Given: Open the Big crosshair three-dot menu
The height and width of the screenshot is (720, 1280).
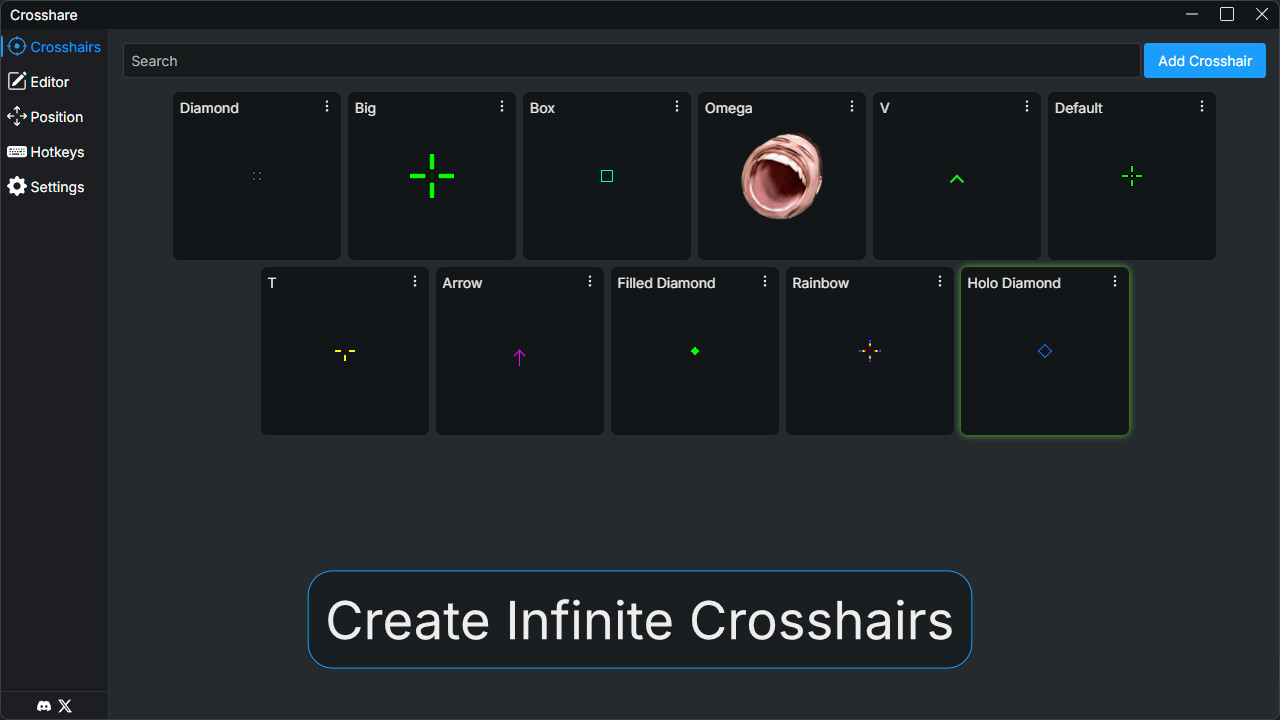Looking at the screenshot, I should [502, 106].
